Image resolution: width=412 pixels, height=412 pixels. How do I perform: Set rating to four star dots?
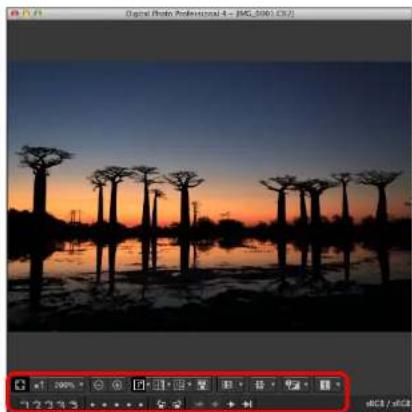point(129,405)
